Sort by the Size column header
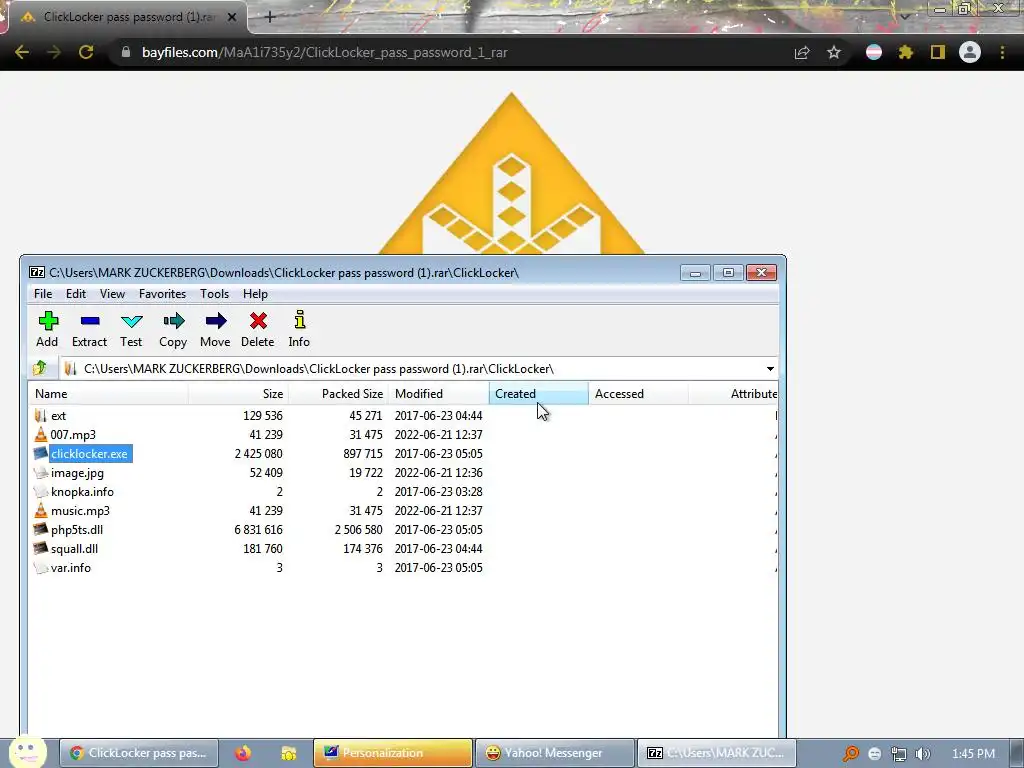The width and height of the screenshot is (1024, 768). 238,394
